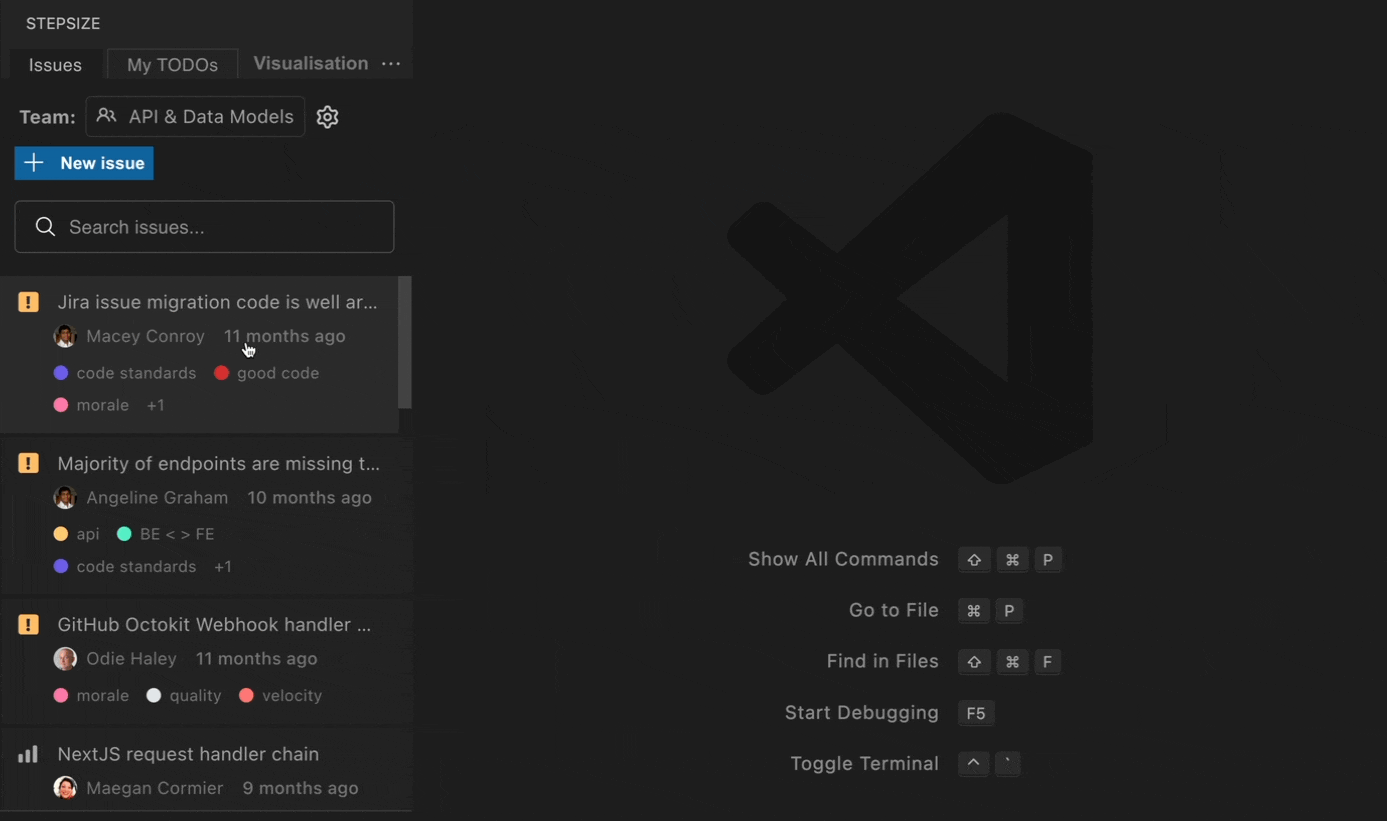Click the bar chart icon on NextJS issue
The height and width of the screenshot is (821, 1387).
tap(27, 753)
